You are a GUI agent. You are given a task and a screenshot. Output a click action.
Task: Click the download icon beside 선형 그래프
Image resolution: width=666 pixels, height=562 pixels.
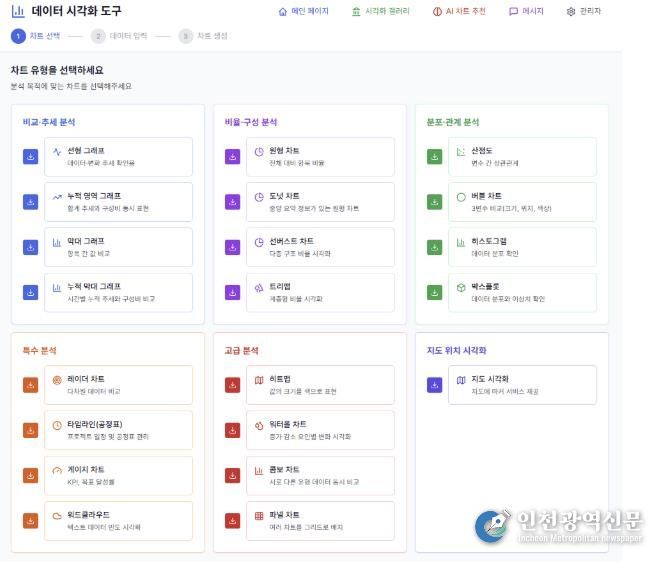point(30,157)
